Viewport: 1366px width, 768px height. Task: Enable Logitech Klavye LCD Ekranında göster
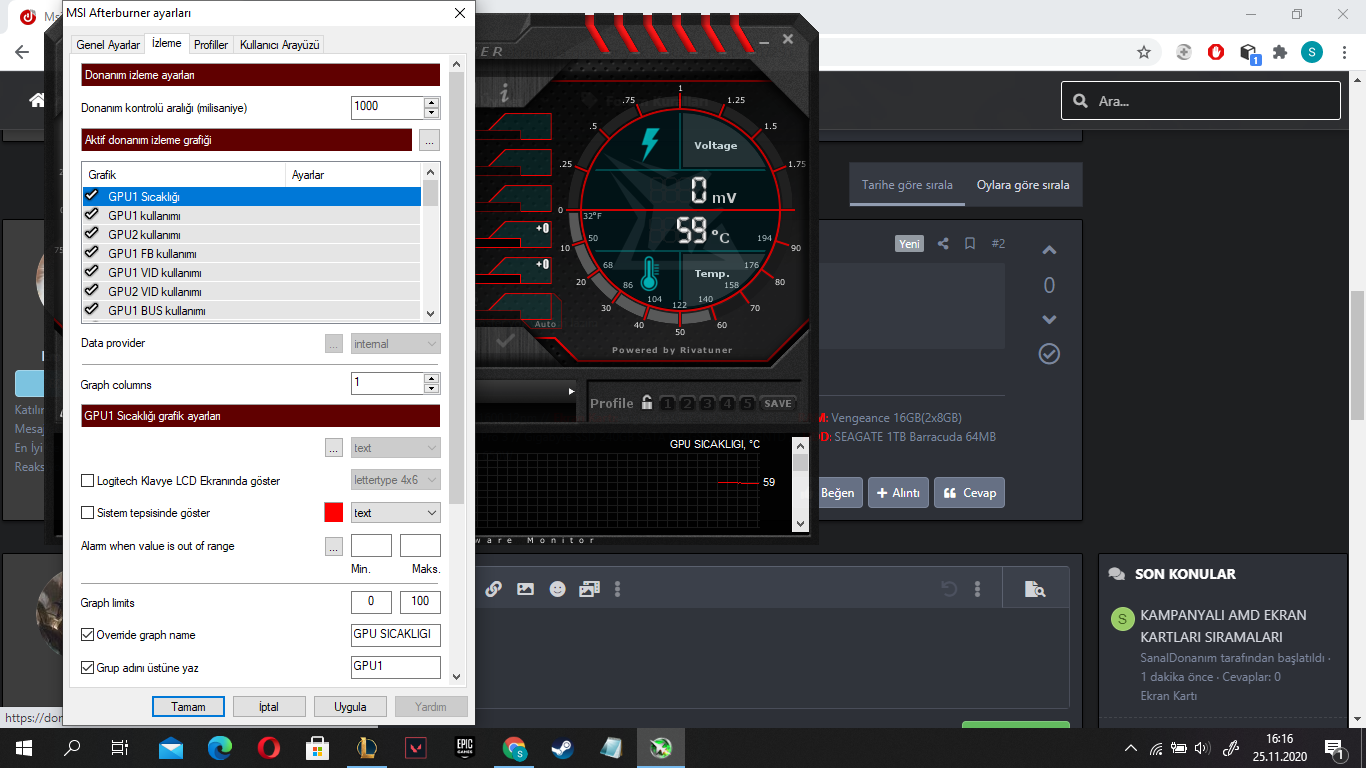(87, 480)
